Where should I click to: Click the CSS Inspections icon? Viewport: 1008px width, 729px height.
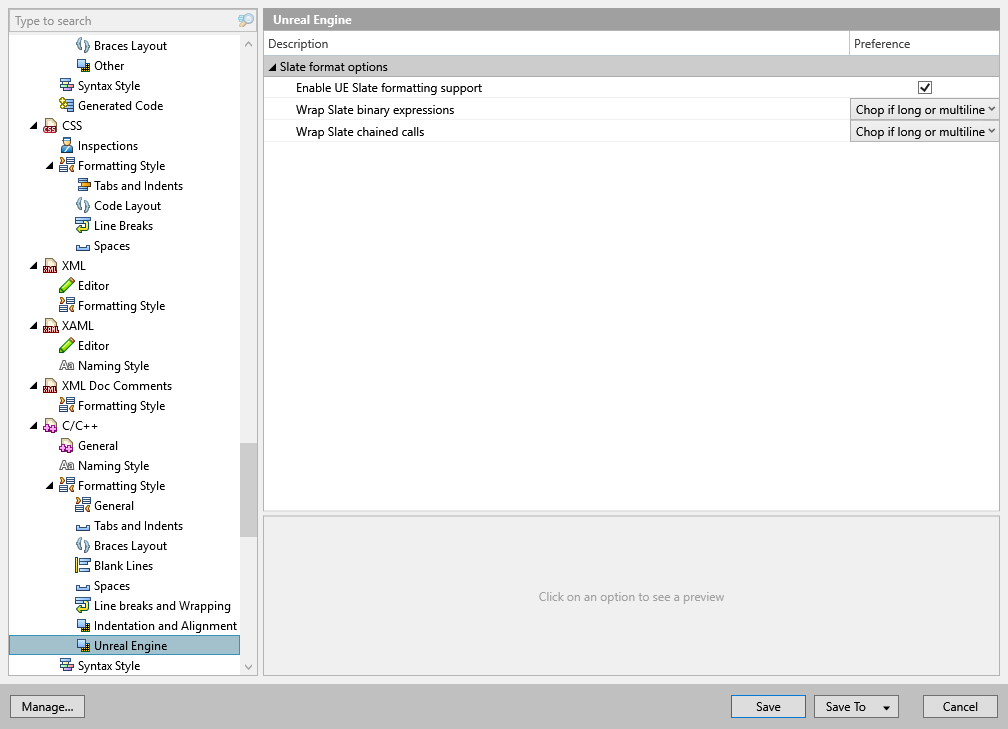(x=67, y=146)
